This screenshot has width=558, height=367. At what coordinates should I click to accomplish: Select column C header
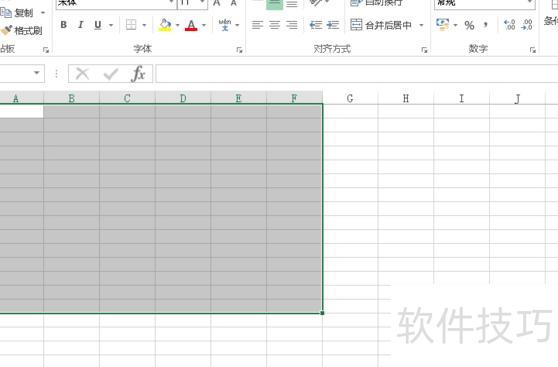click(127, 98)
